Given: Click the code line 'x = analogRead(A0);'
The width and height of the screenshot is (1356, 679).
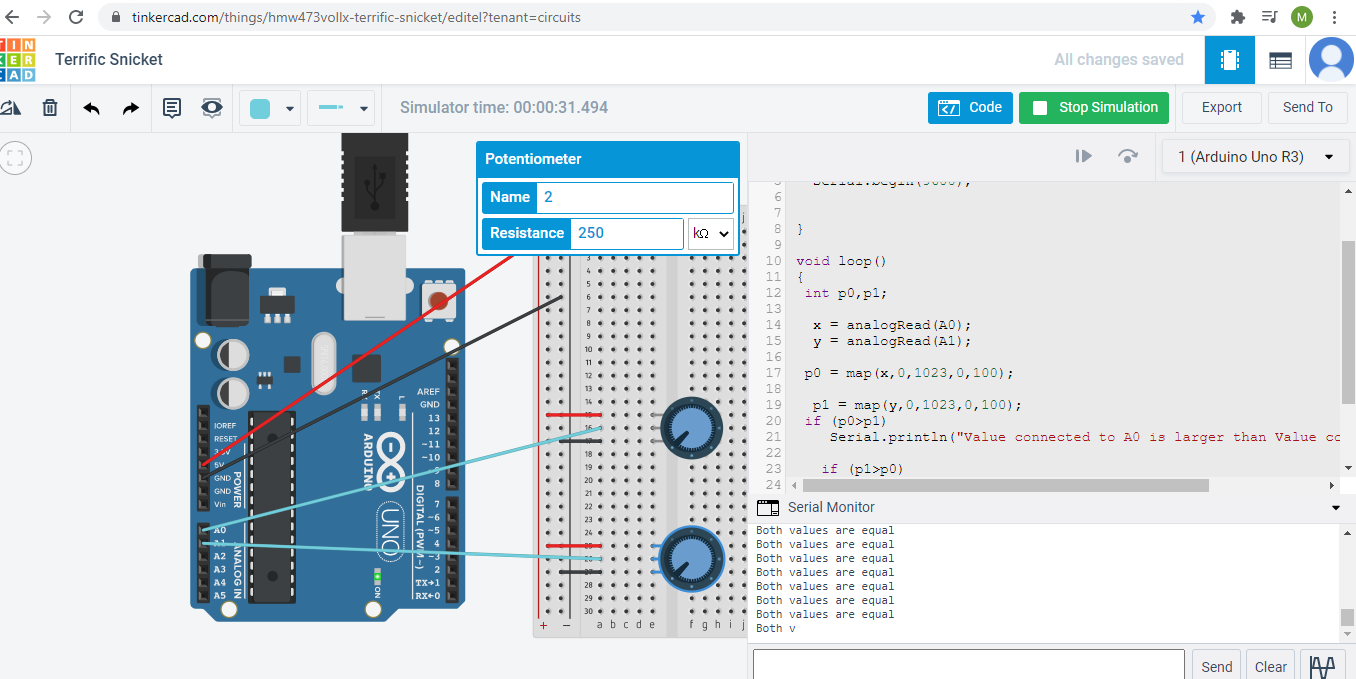Looking at the screenshot, I should pyautogui.click(x=892, y=325).
